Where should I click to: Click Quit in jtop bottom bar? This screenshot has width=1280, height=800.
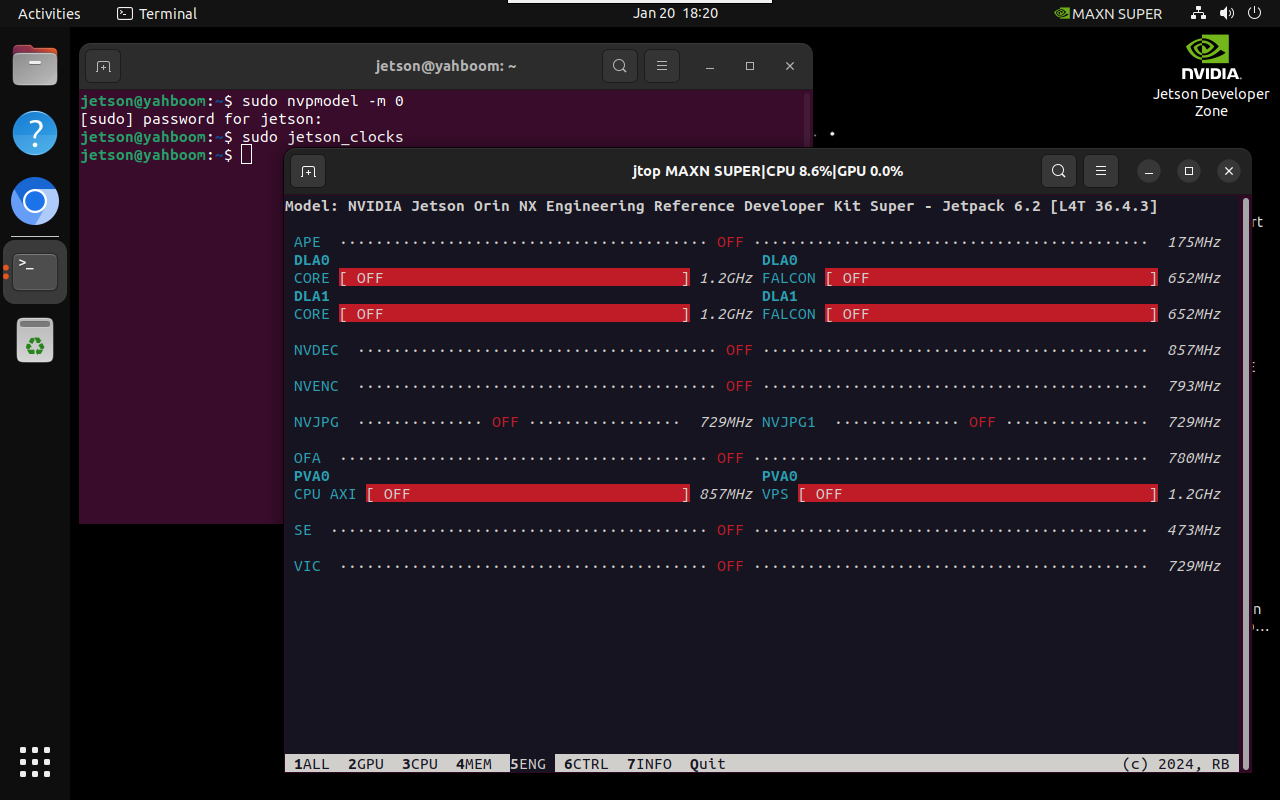click(x=707, y=764)
